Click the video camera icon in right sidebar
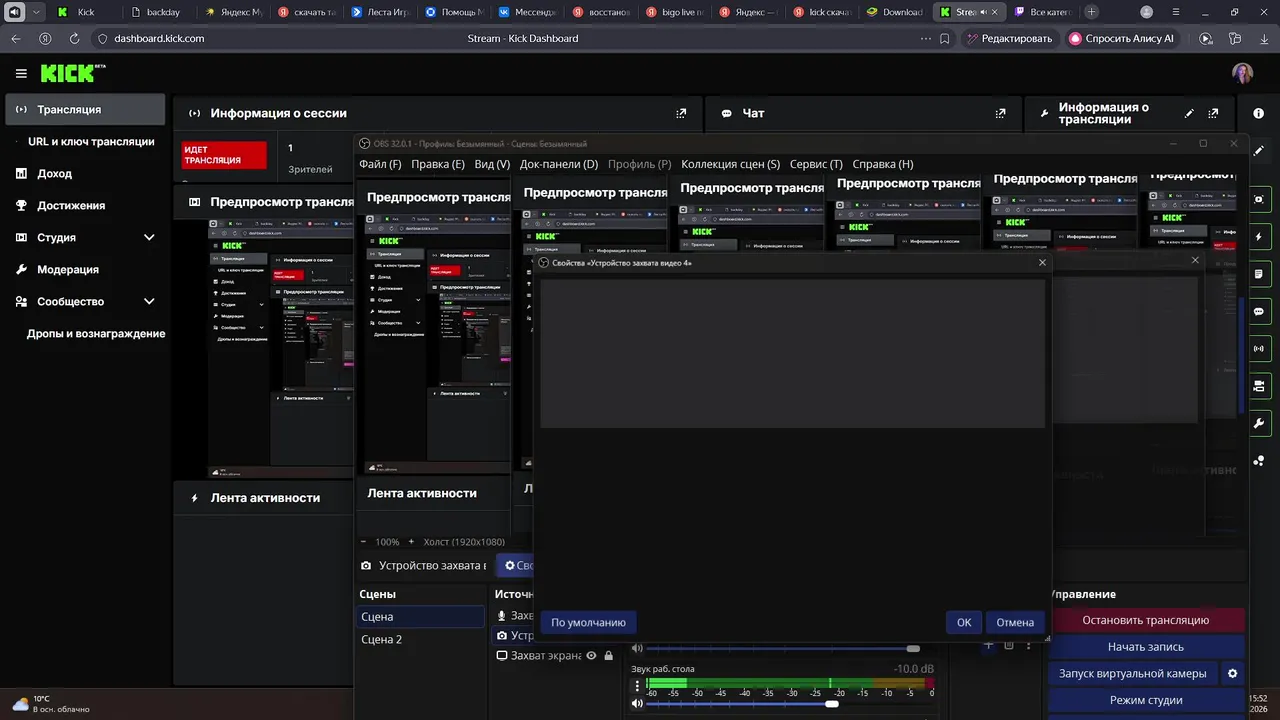This screenshot has height=720, width=1280. (x=1258, y=386)
